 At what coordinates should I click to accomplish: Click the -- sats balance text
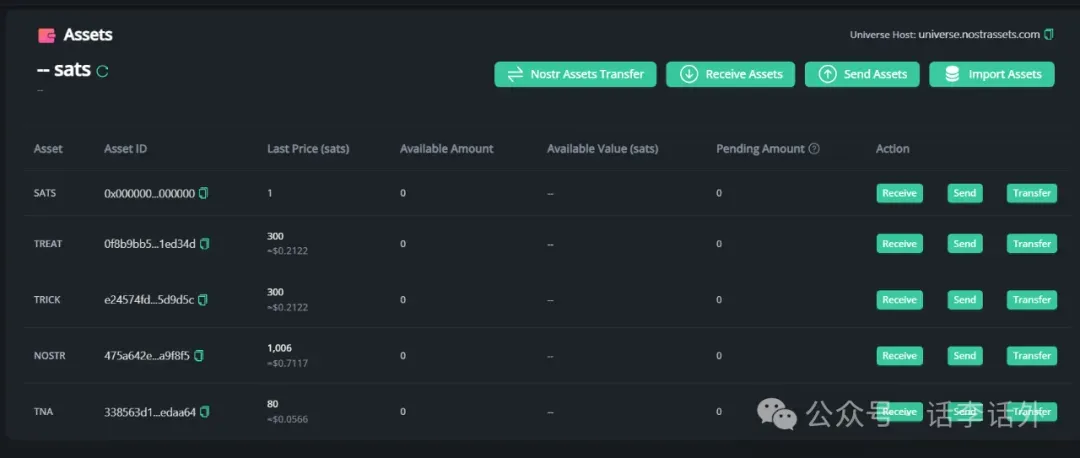(63, 70)
